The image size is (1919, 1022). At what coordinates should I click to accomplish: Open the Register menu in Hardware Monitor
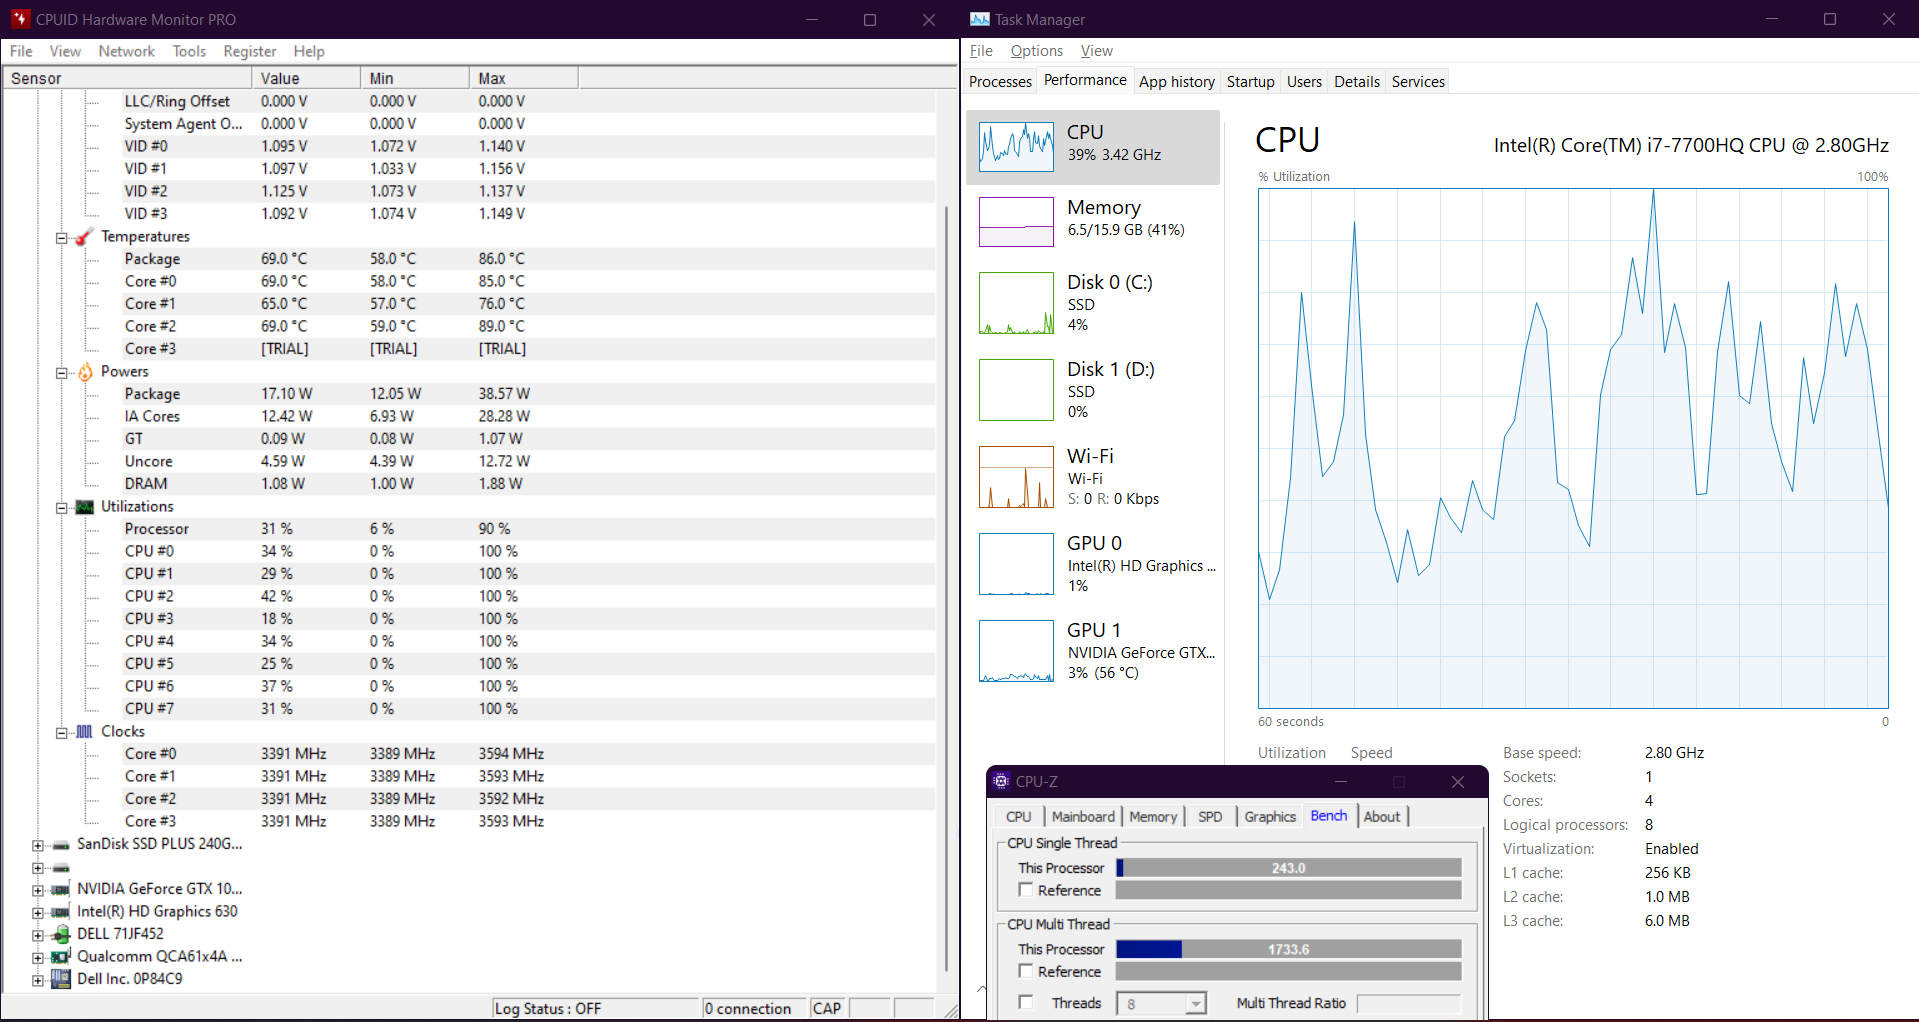250,51
